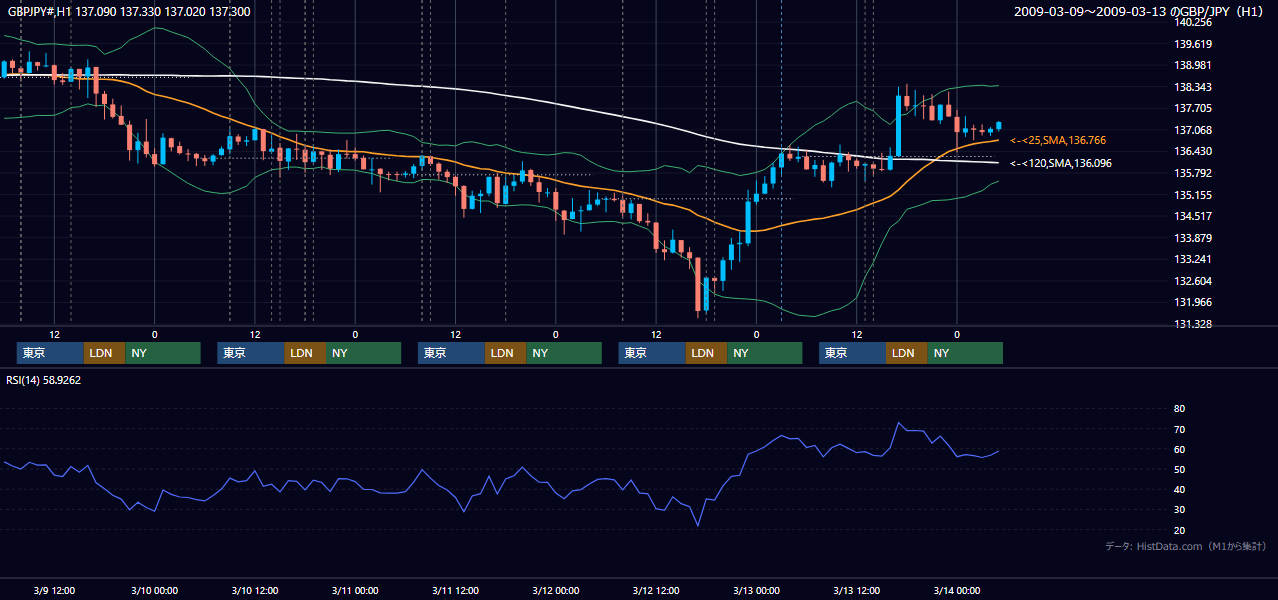The height and width of the screenshot is (600, 1278).
Task: Click the 137.705 price axis label
Action: [x=1193, y=108]
